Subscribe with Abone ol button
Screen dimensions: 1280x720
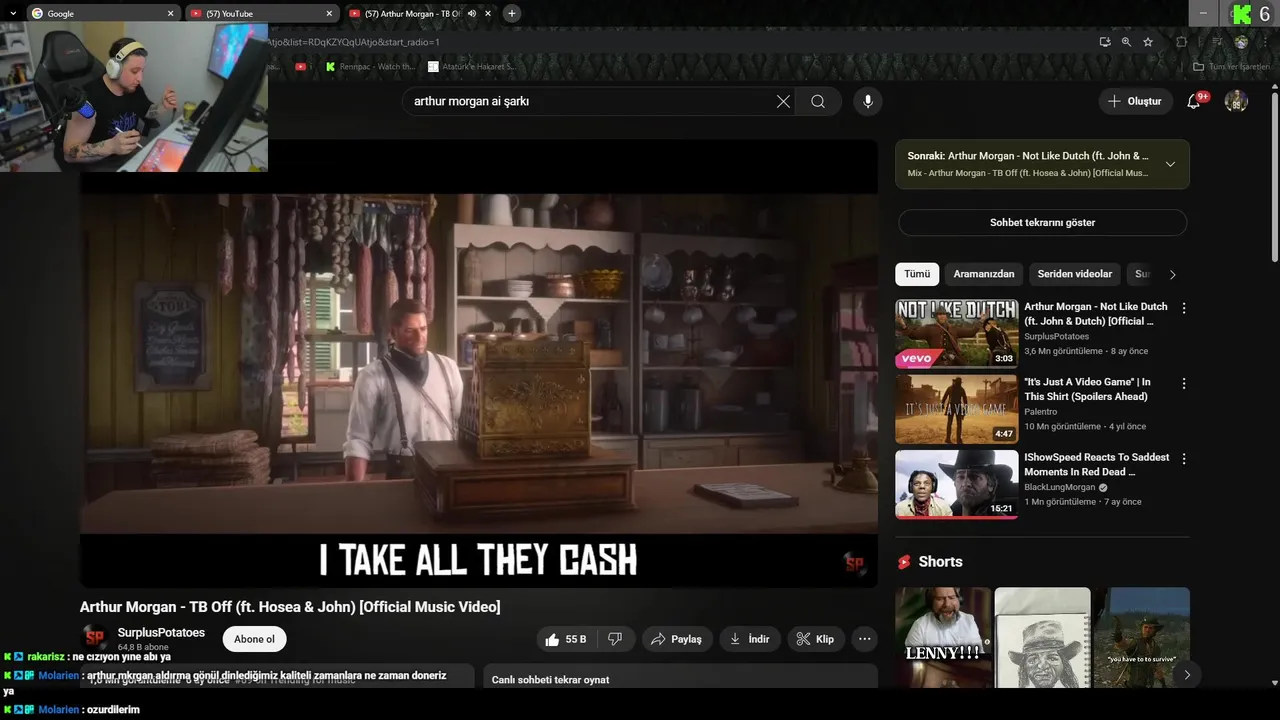254,639
